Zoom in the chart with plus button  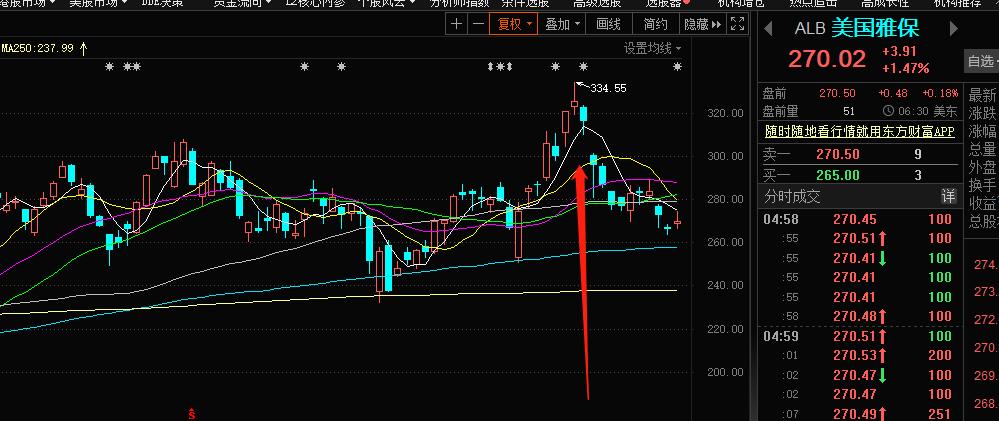pyautogui.click(x=456, y=24)
